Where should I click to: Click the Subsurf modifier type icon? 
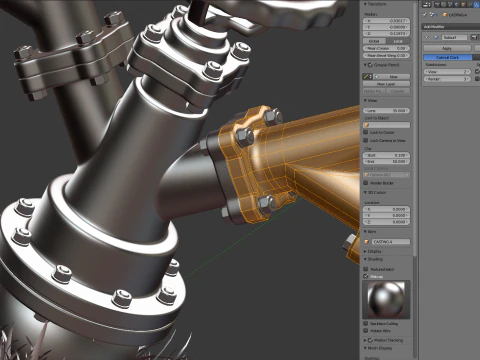pyautogui.click(x=436, y=37)
